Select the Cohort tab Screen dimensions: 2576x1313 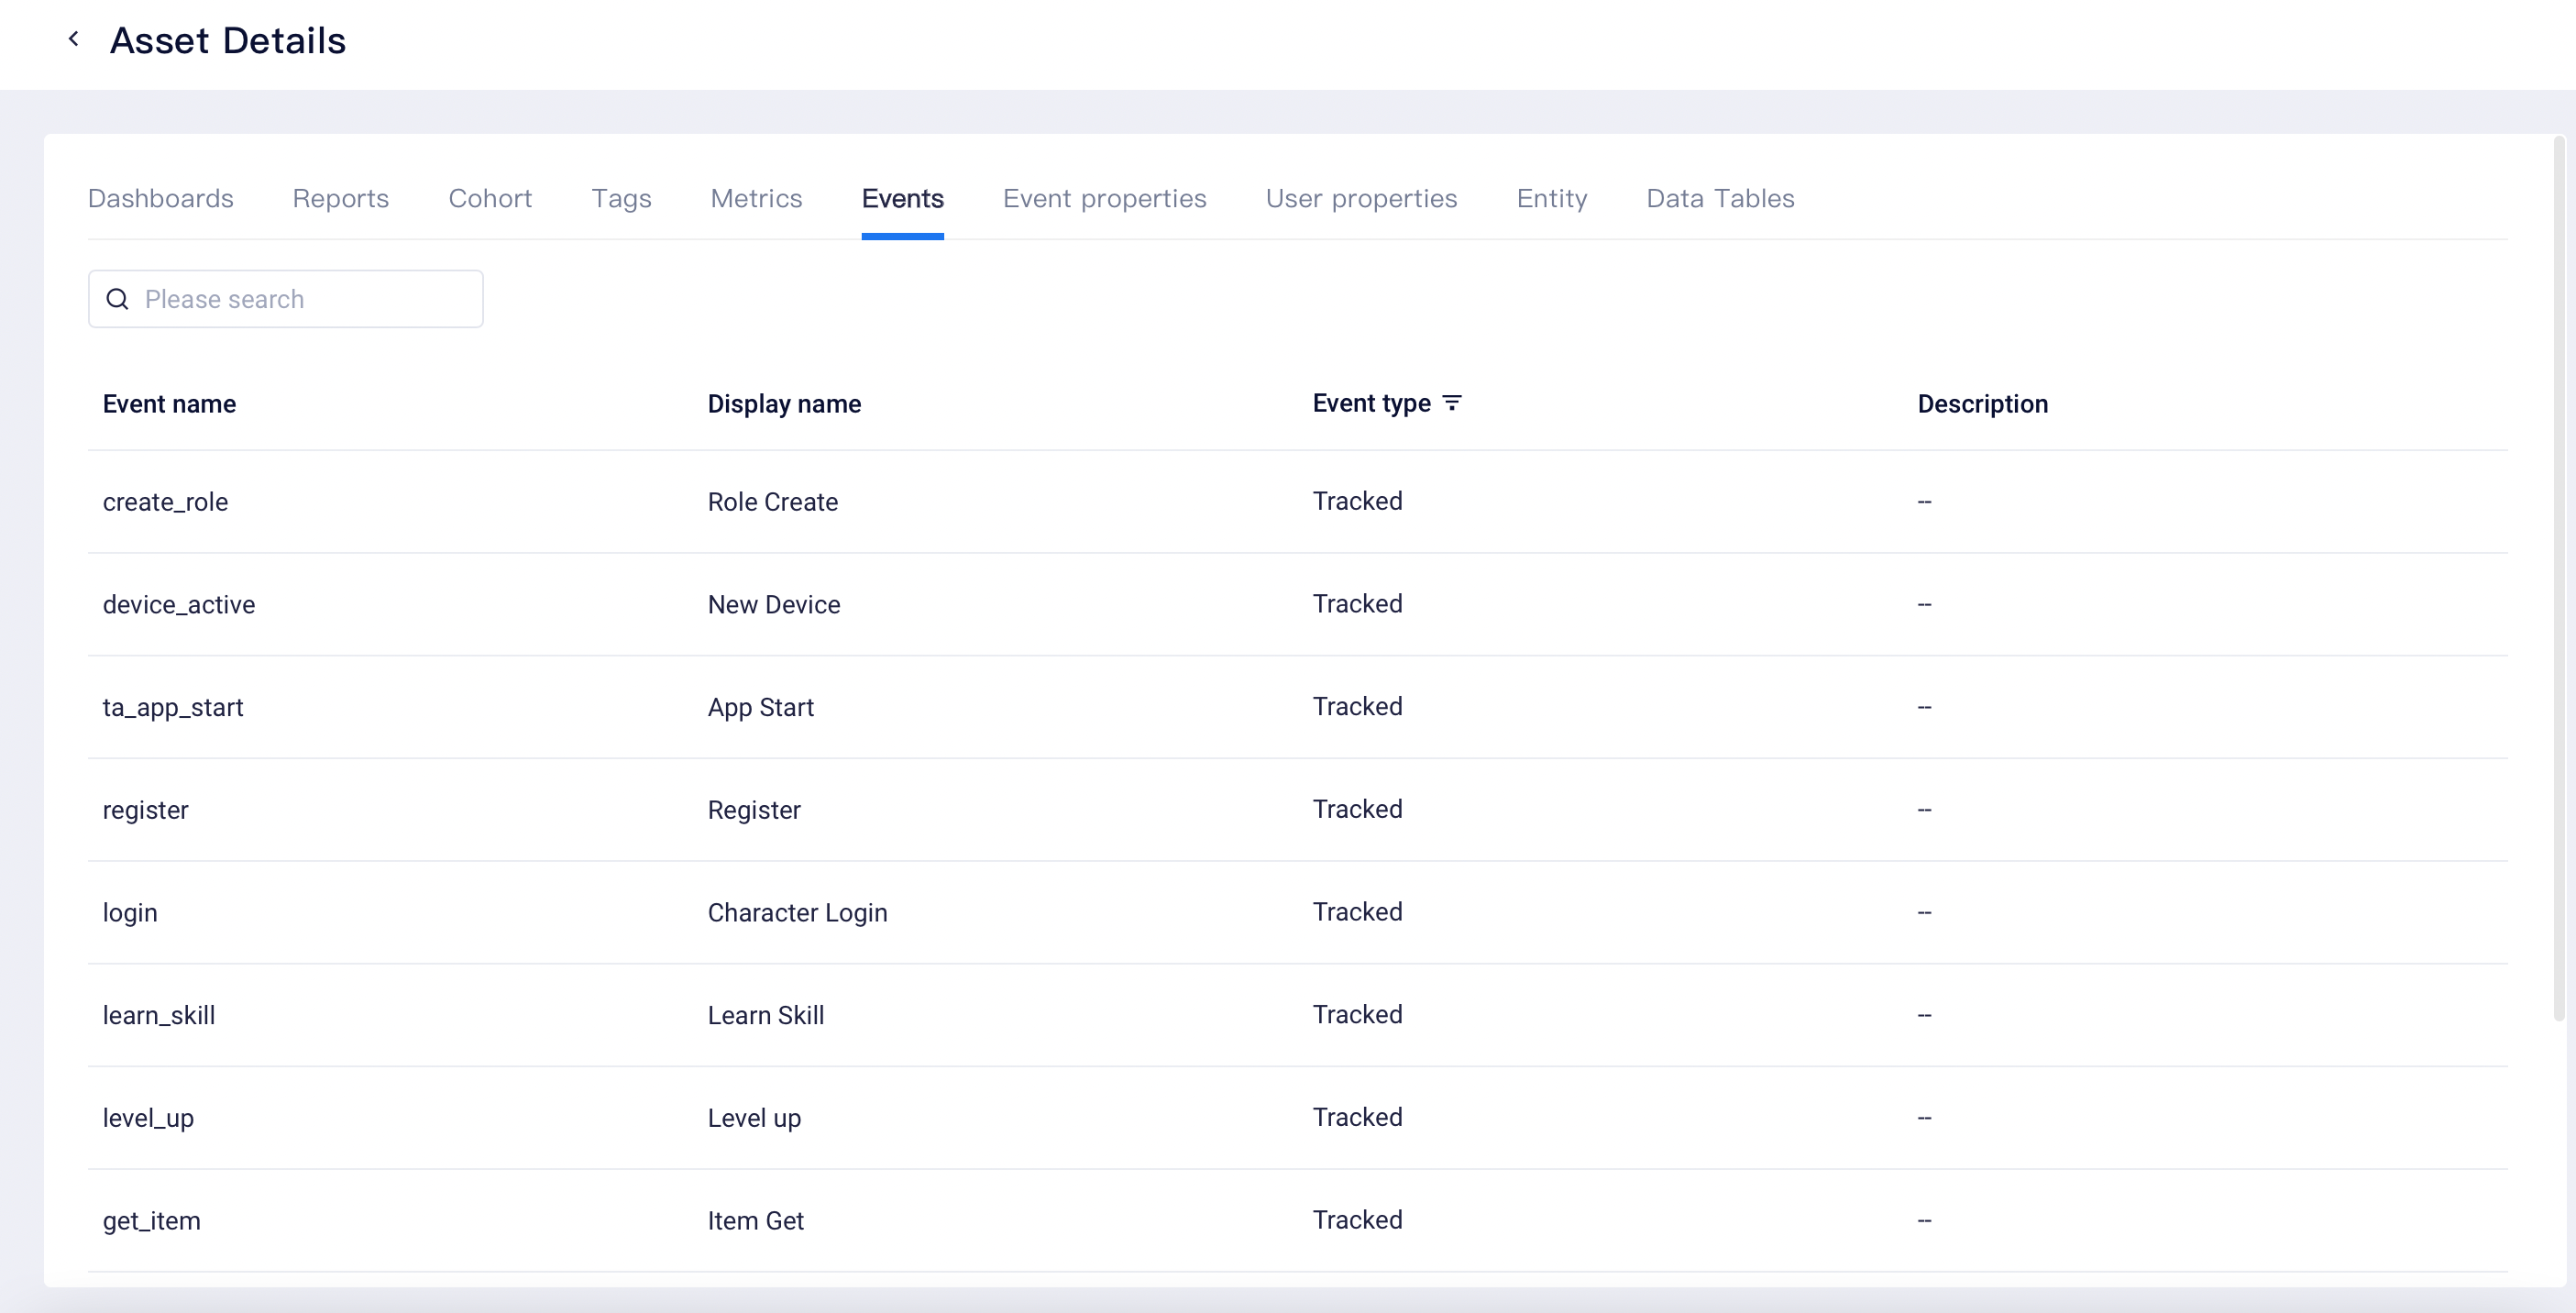tap(490, 198)
